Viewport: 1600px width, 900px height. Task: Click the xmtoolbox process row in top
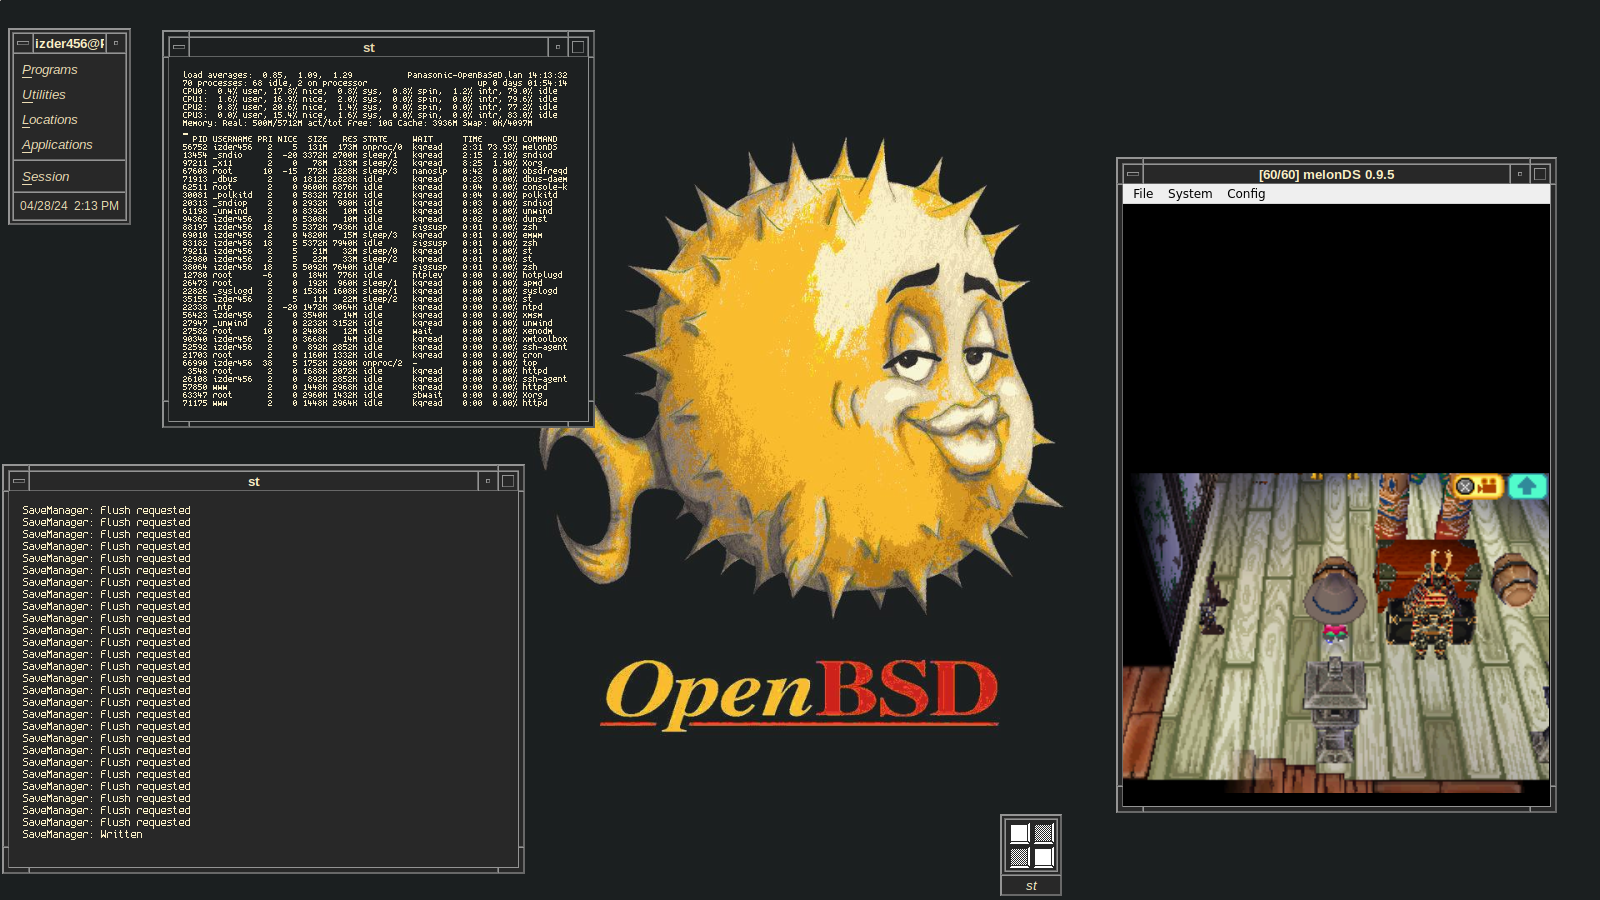(x=375, y=339)
